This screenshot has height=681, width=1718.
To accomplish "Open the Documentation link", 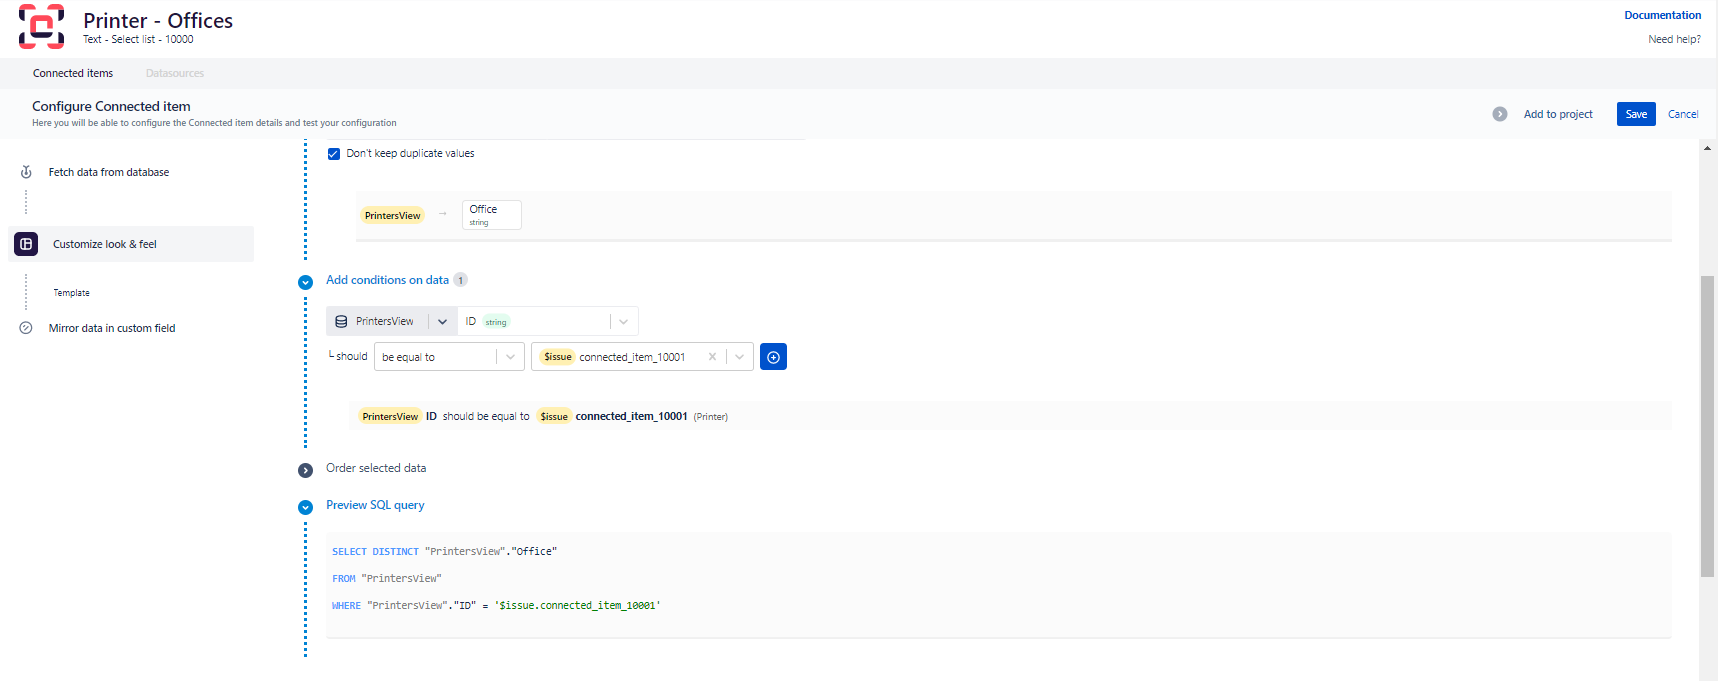I will (1662, 15).
